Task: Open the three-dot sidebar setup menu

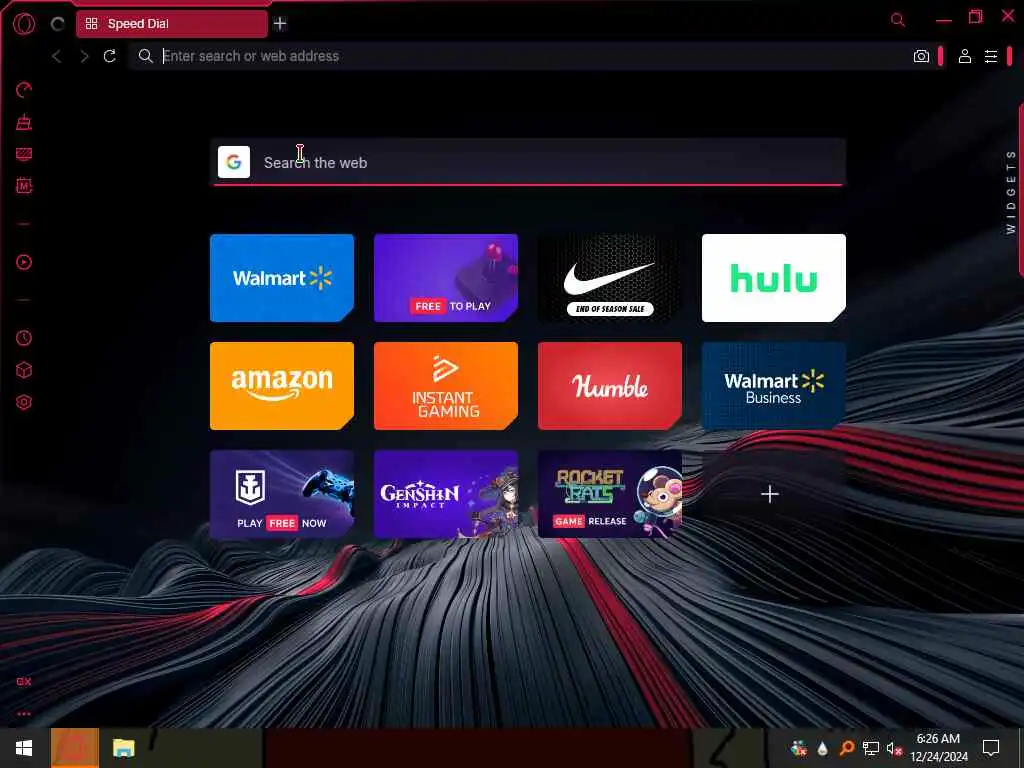Action: (x=24, y=714)
